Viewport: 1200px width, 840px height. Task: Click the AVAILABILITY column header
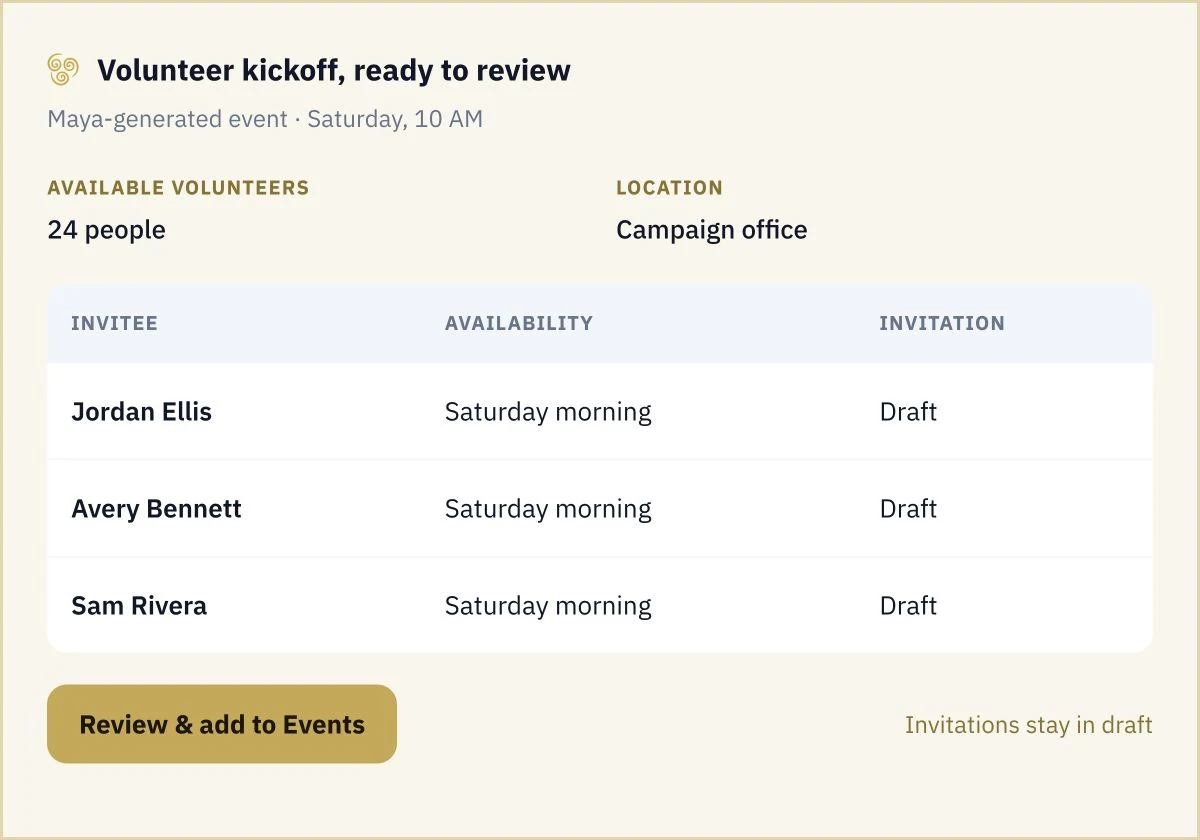[x=519, y=323]
